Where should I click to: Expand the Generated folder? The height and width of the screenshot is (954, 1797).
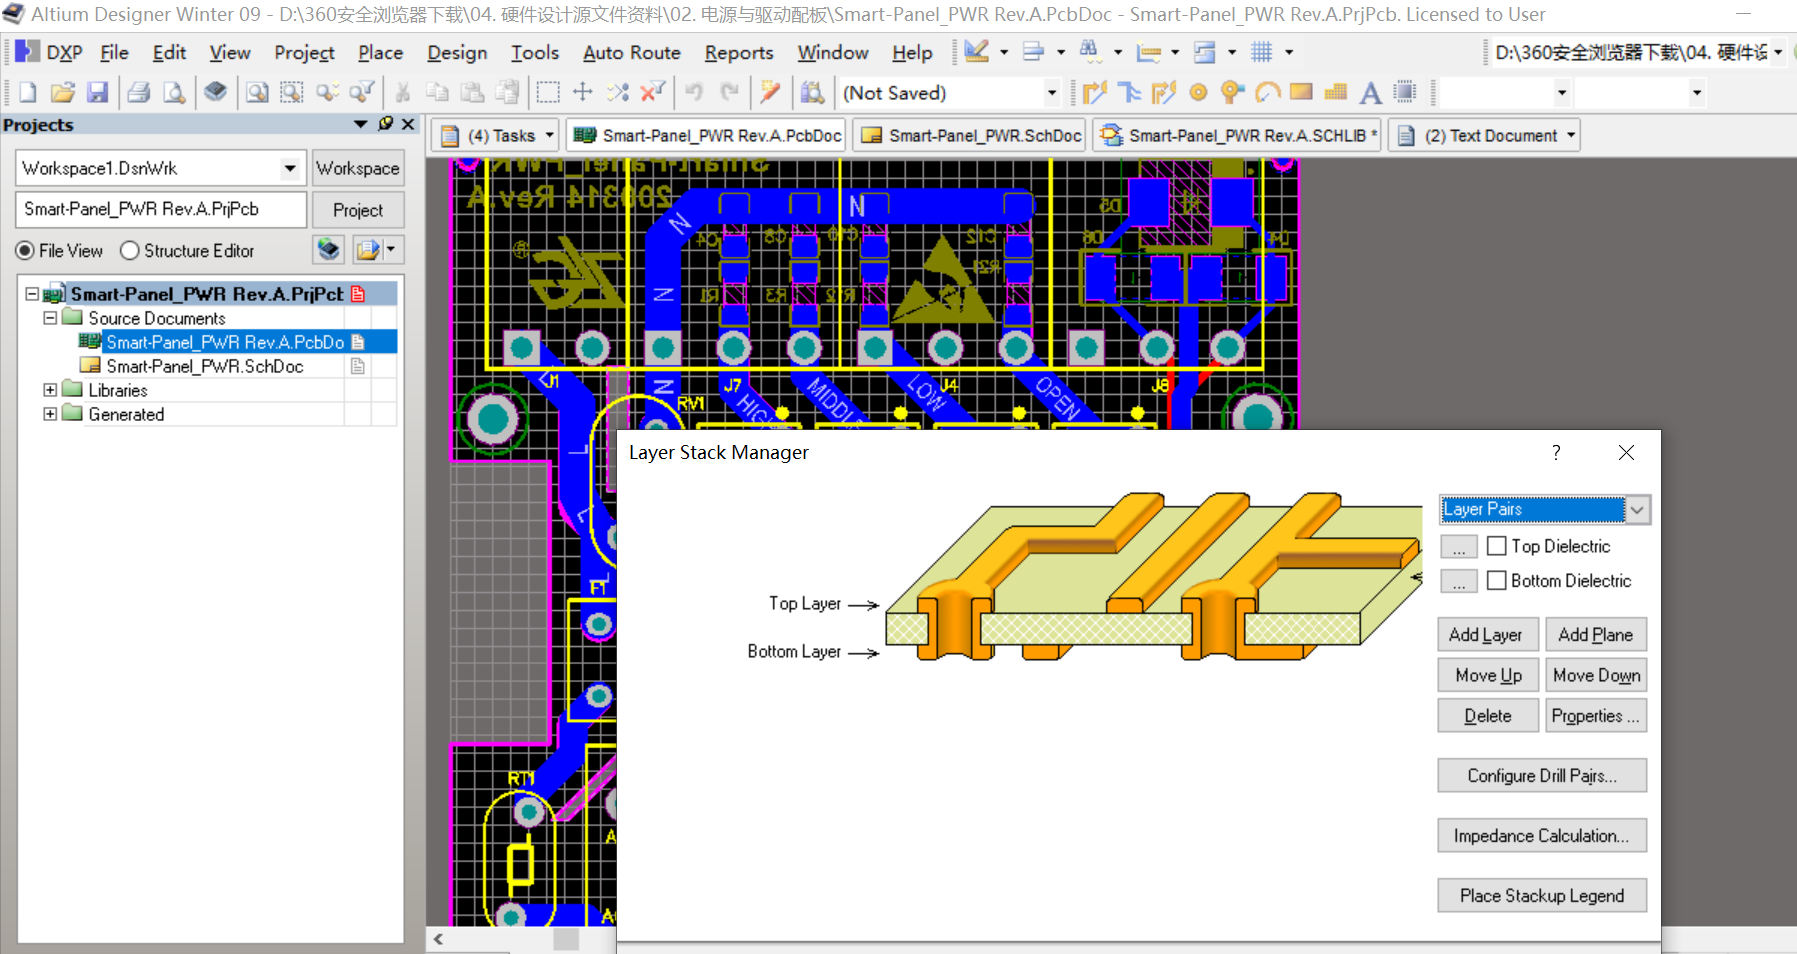50,414
